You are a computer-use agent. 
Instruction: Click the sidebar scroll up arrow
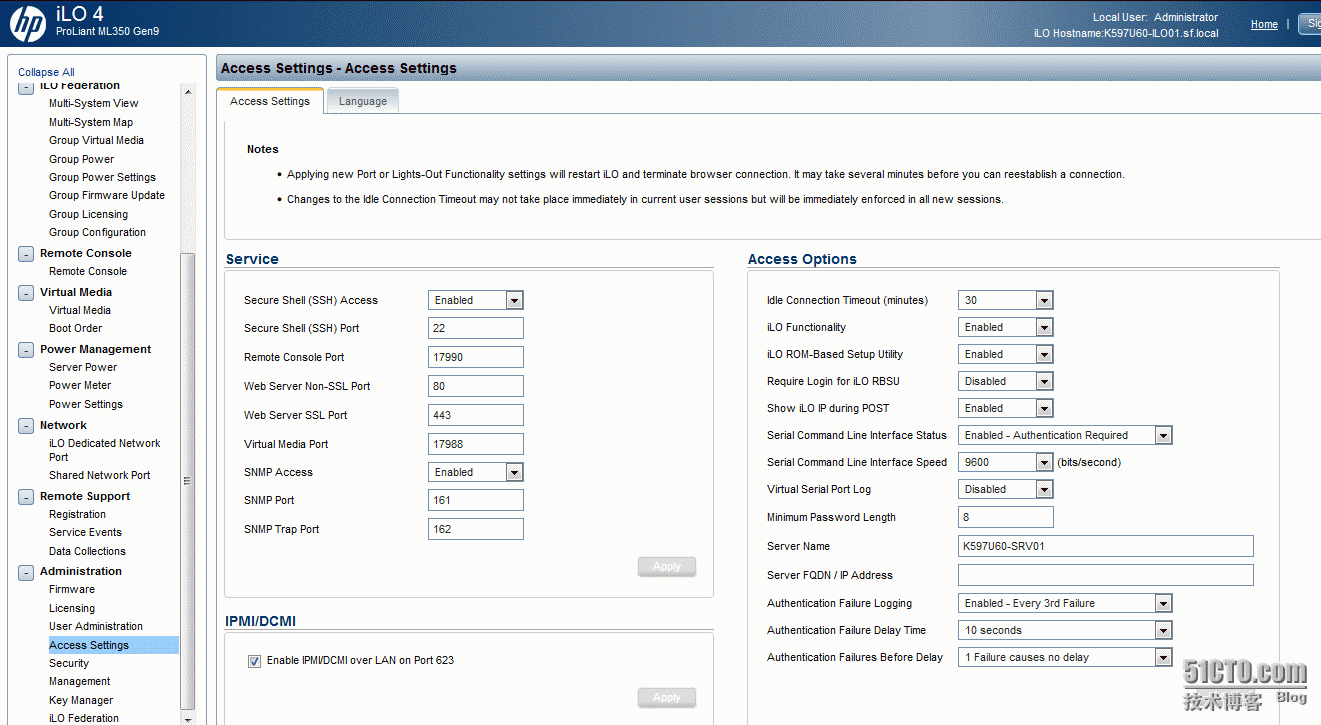[187, 90]
